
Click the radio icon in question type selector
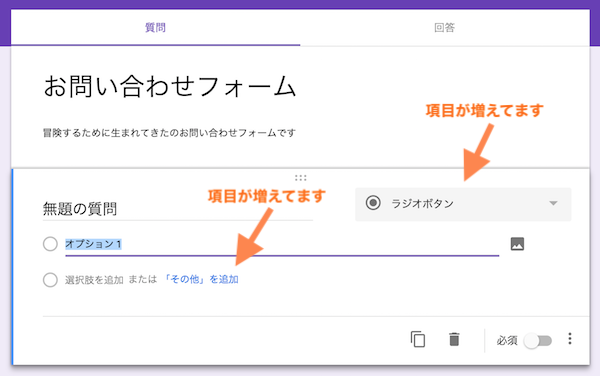tap(373, 203)
